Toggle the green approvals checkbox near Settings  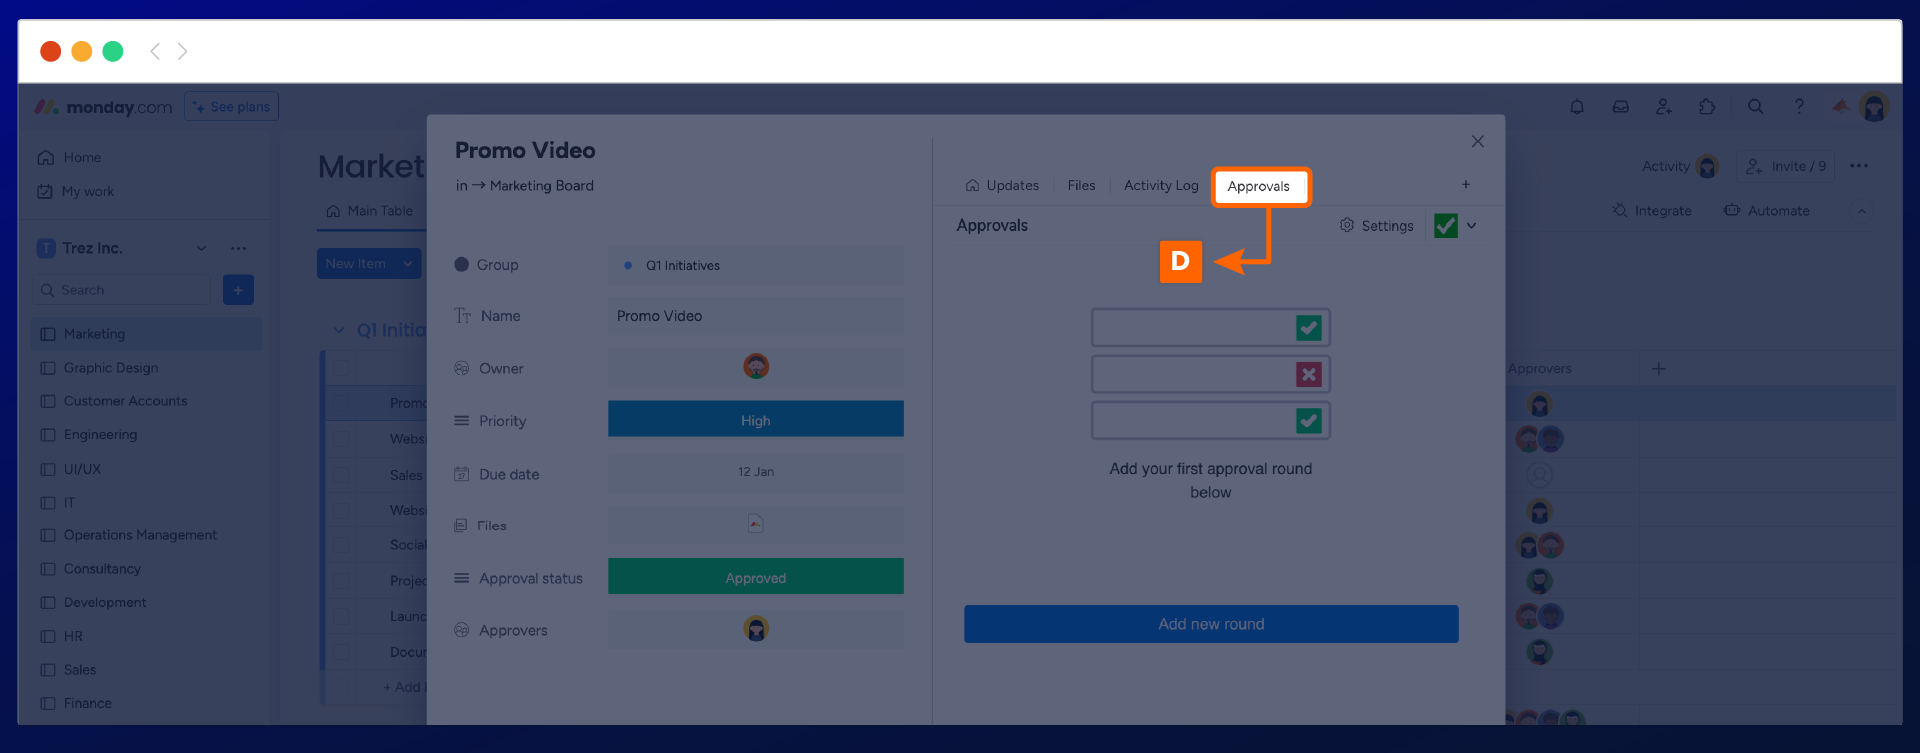click(x=1445, y=226)
